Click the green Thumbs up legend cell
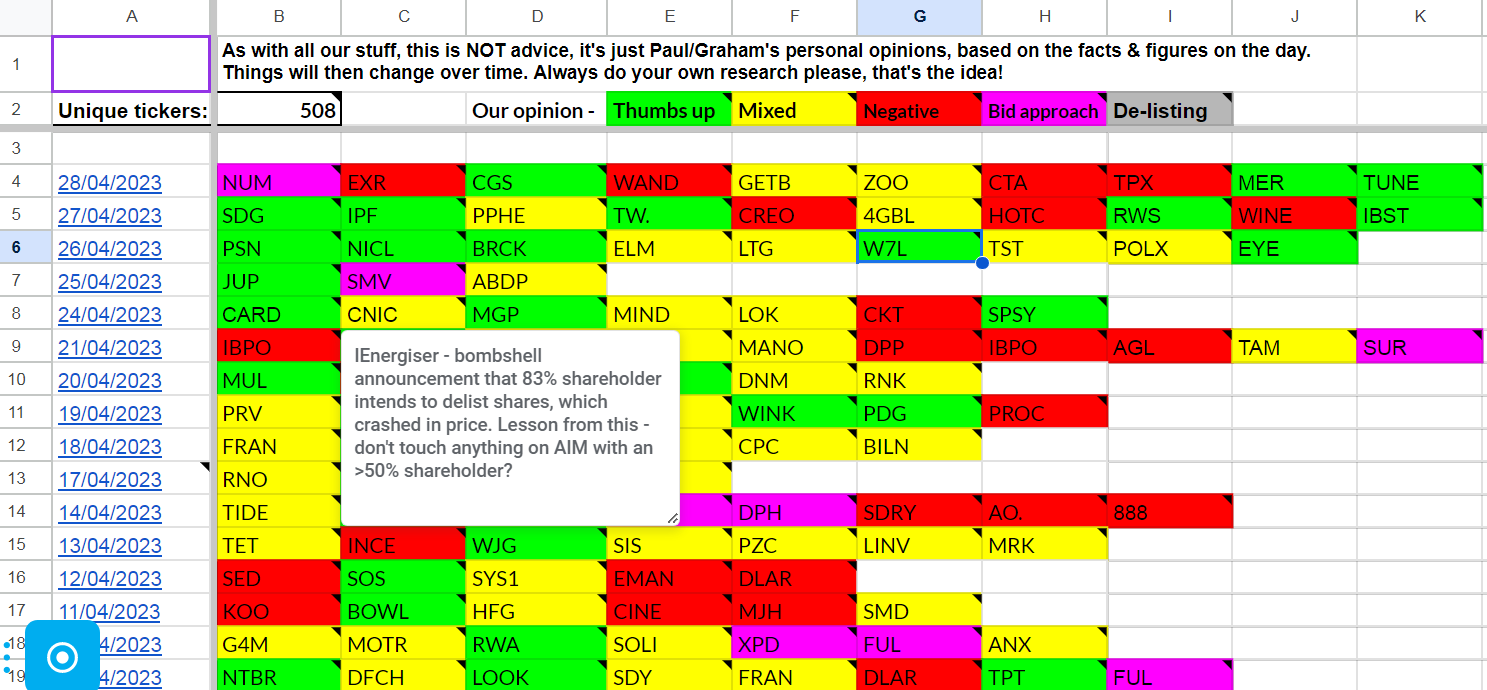Viewport: 1487px width, 690px height. (x=669, y=110)
